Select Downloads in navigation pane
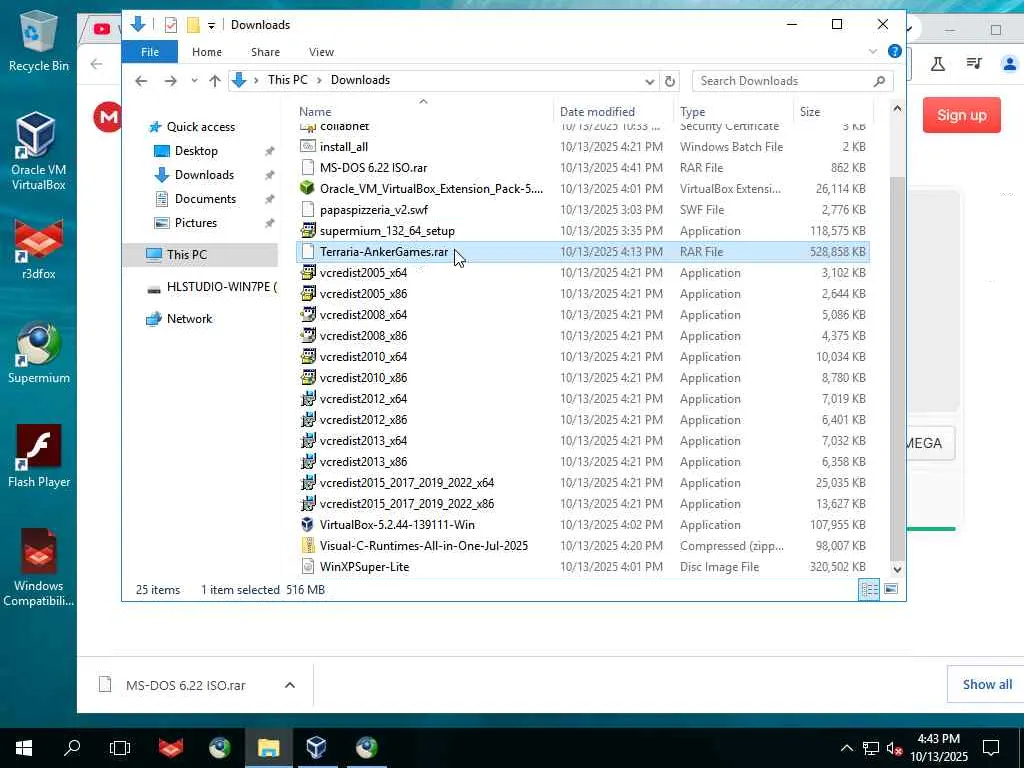1024x768 pixels. coord(204,175)
